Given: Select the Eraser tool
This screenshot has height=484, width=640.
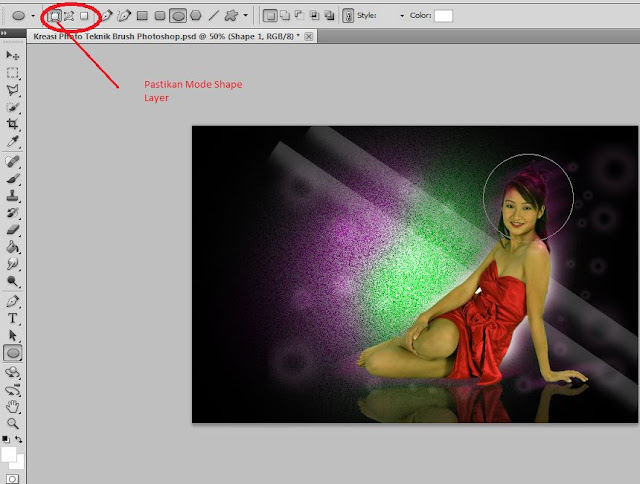Looking at the screenshot, I should [13, 230].
